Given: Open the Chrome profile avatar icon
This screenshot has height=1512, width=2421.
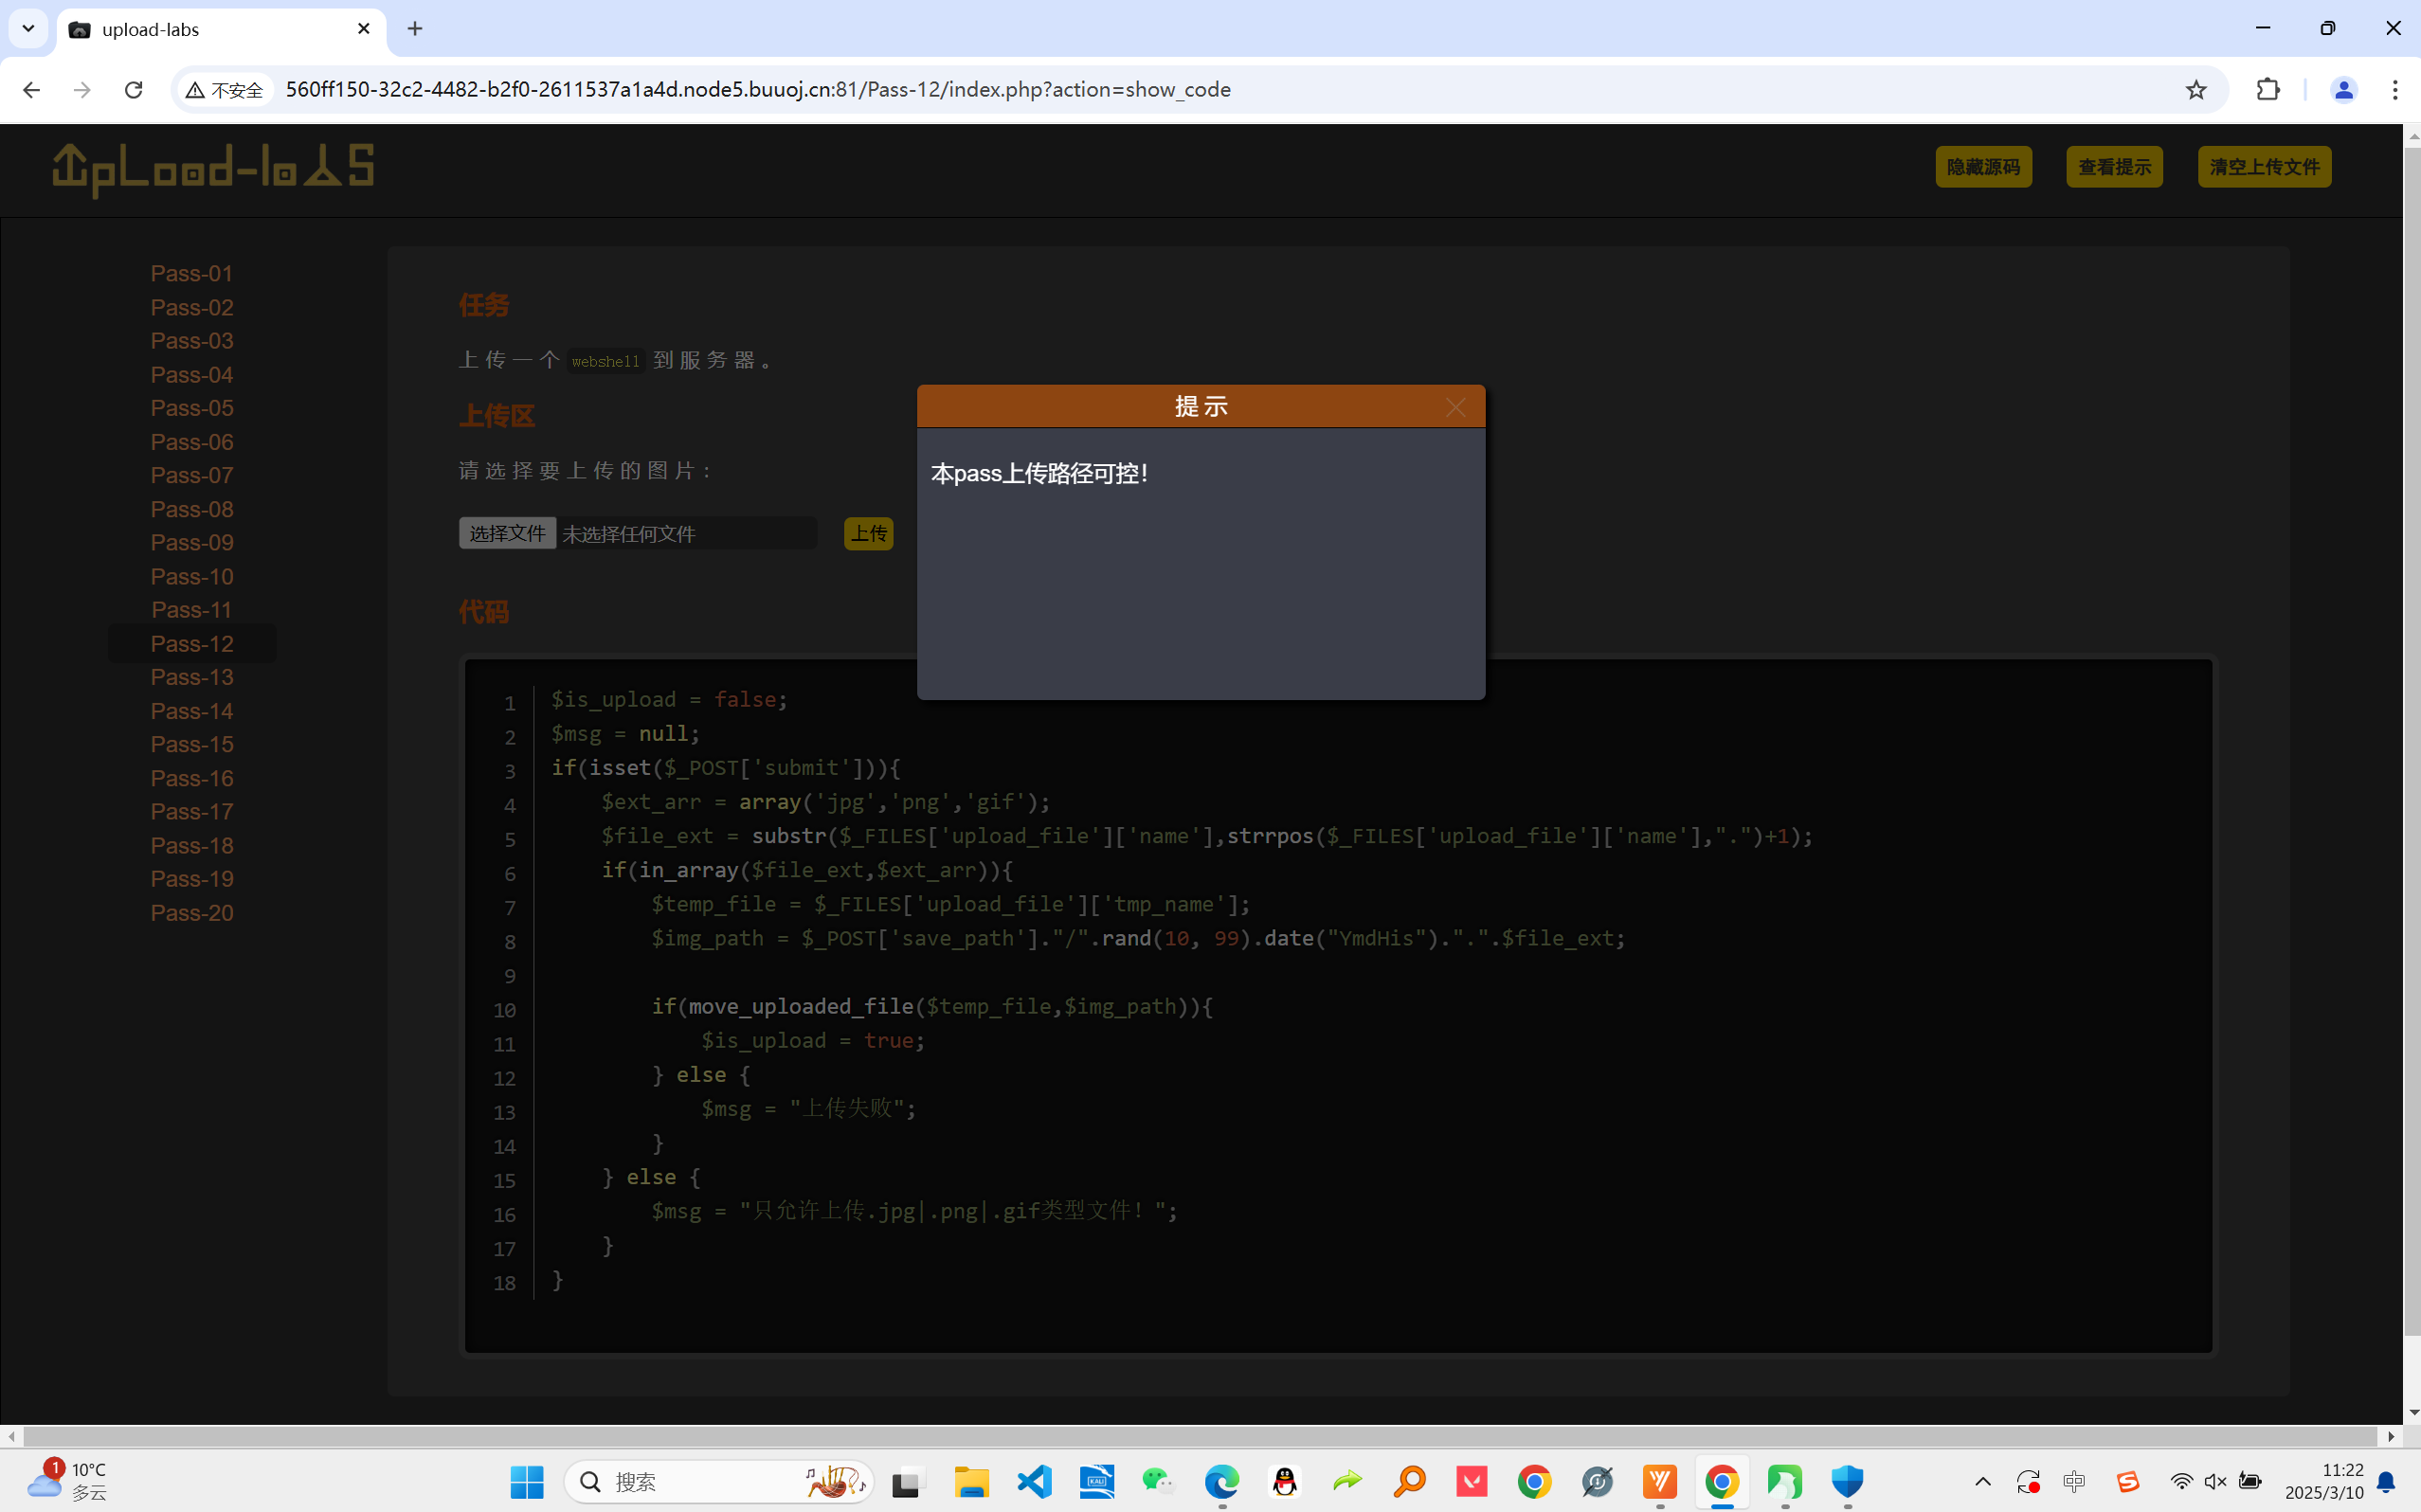Looking at the screenshot, I should point(2343,90).
